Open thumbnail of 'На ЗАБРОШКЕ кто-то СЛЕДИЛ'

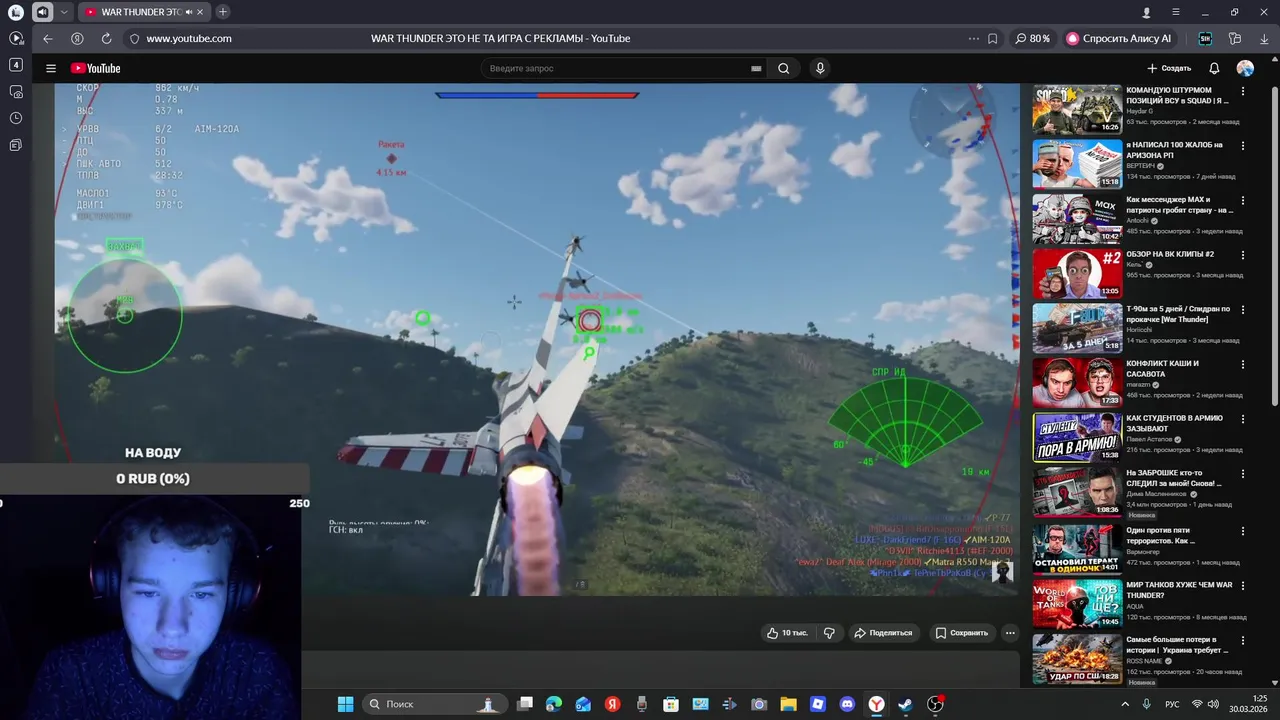[x=1077, y=491]
